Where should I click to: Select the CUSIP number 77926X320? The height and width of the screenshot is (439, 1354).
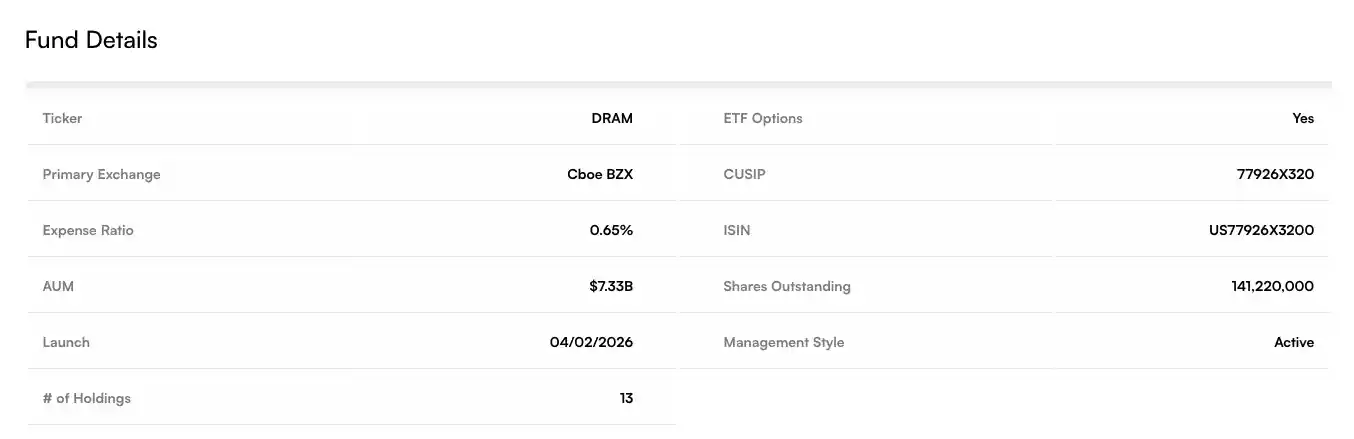pyautogui.click(x=1275, y=174)
